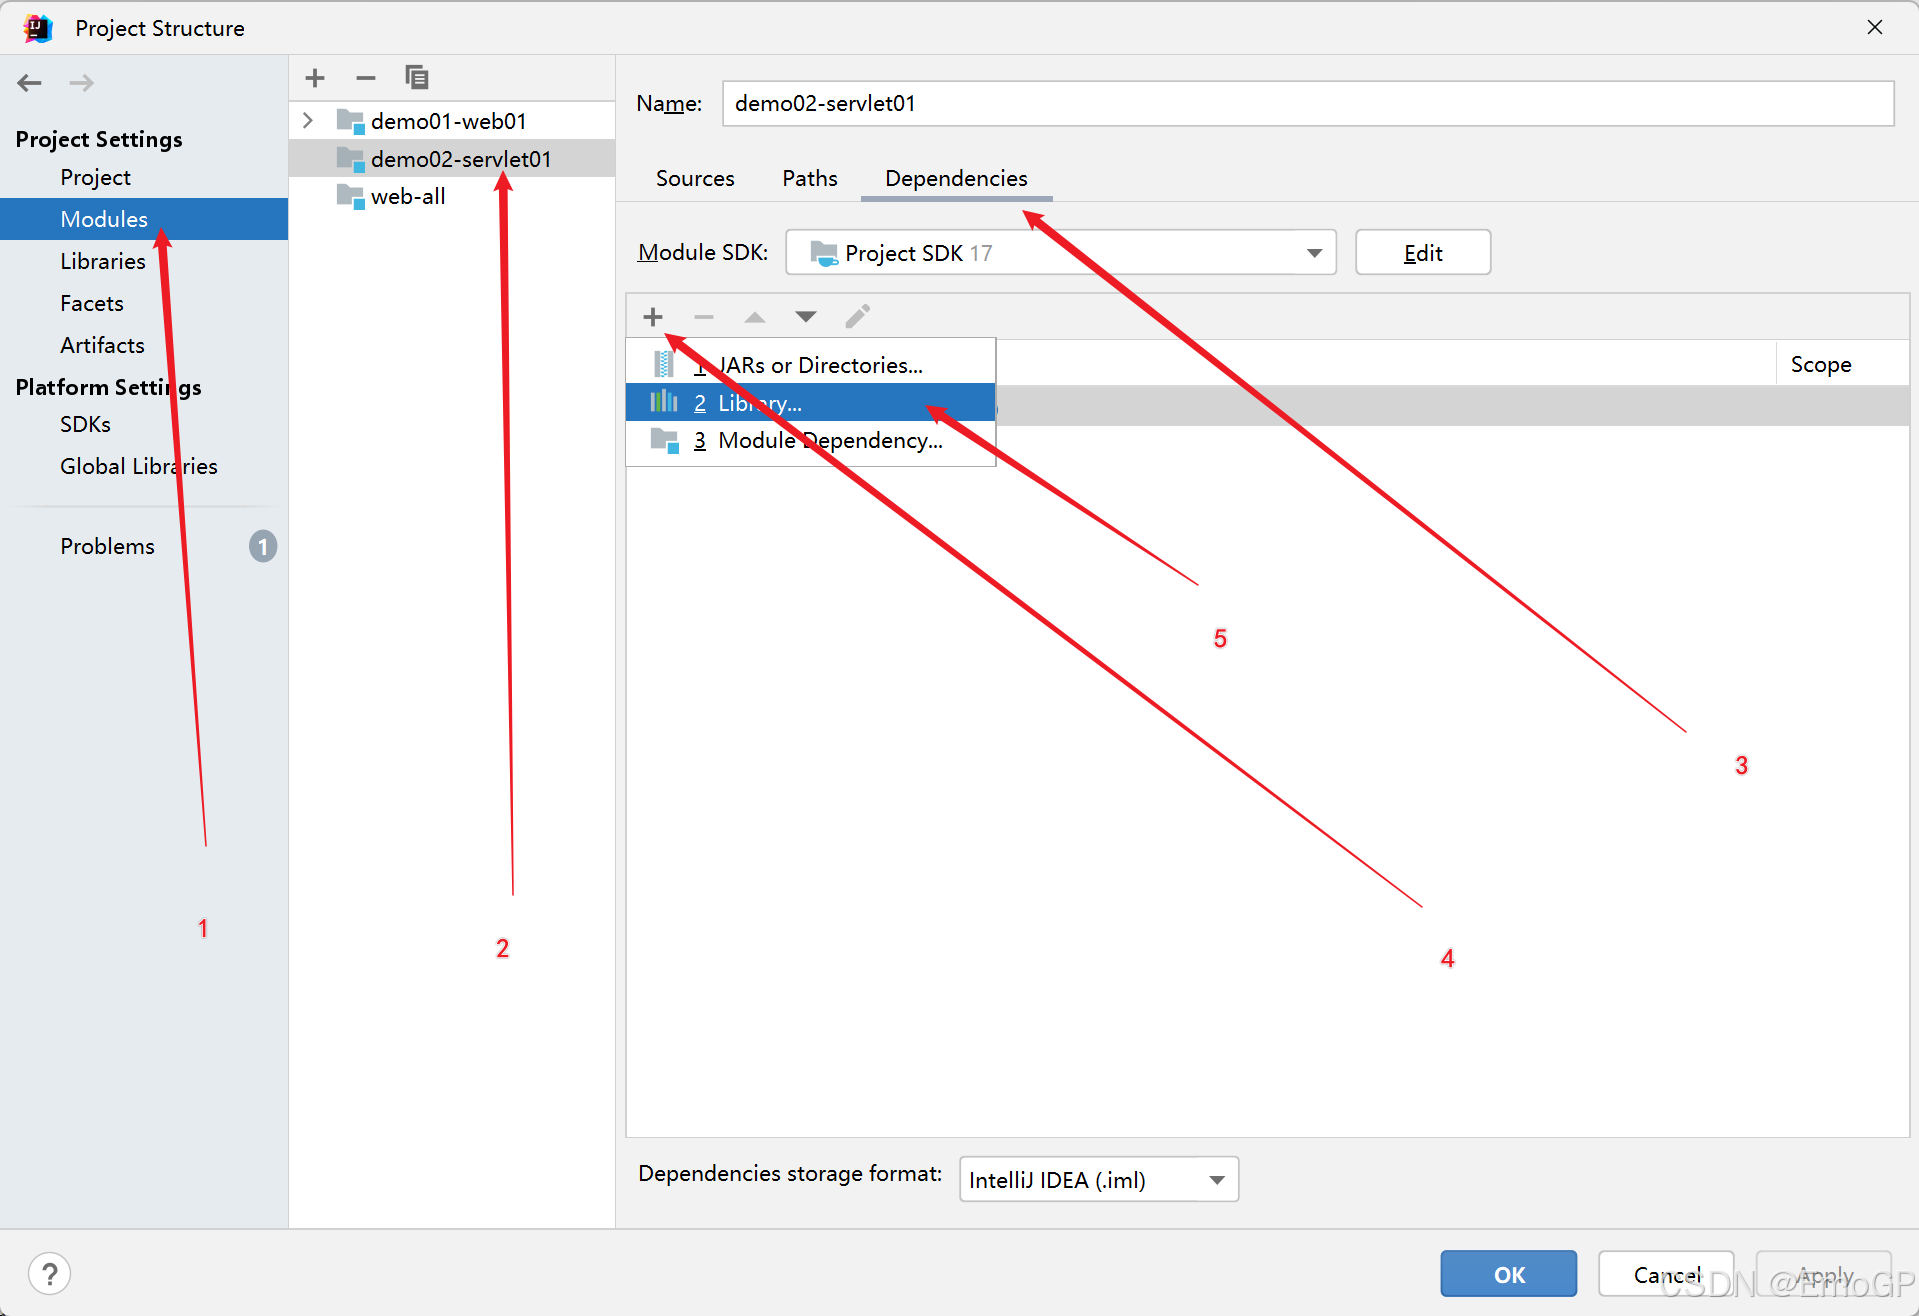1919x1316 pixels.
Task: Click the back navigation arrow
Action: [29, 83]
